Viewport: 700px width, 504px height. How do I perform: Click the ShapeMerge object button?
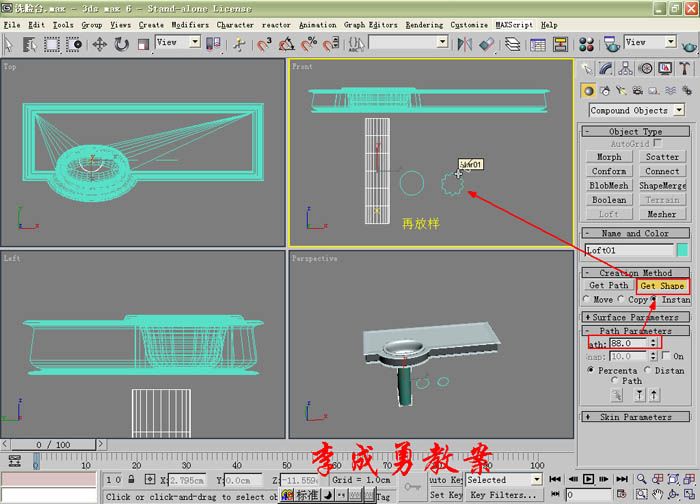[x=662, y=185]
